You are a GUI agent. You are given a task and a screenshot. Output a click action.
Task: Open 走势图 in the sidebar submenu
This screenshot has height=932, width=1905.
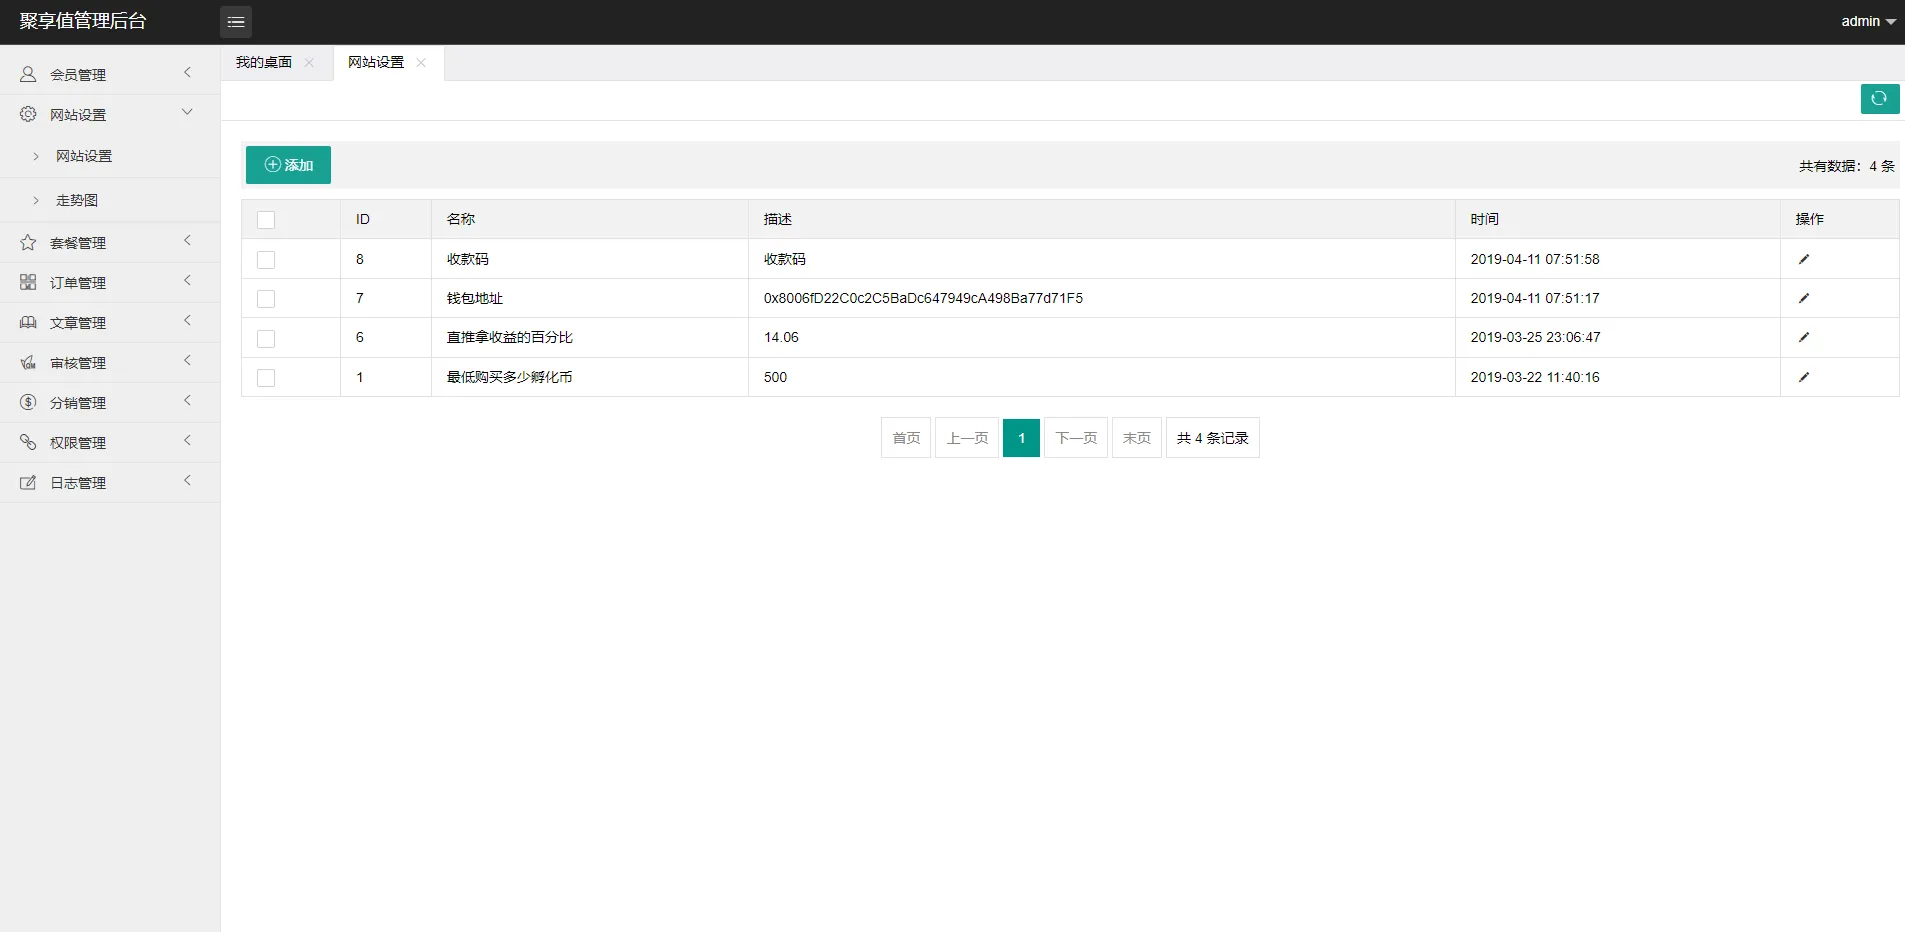(x=77, y=201)
